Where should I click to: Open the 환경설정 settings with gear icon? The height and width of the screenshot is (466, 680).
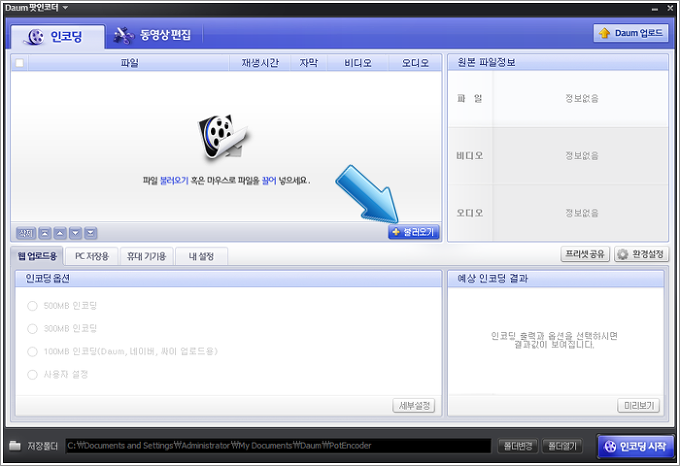click(641, 254)
